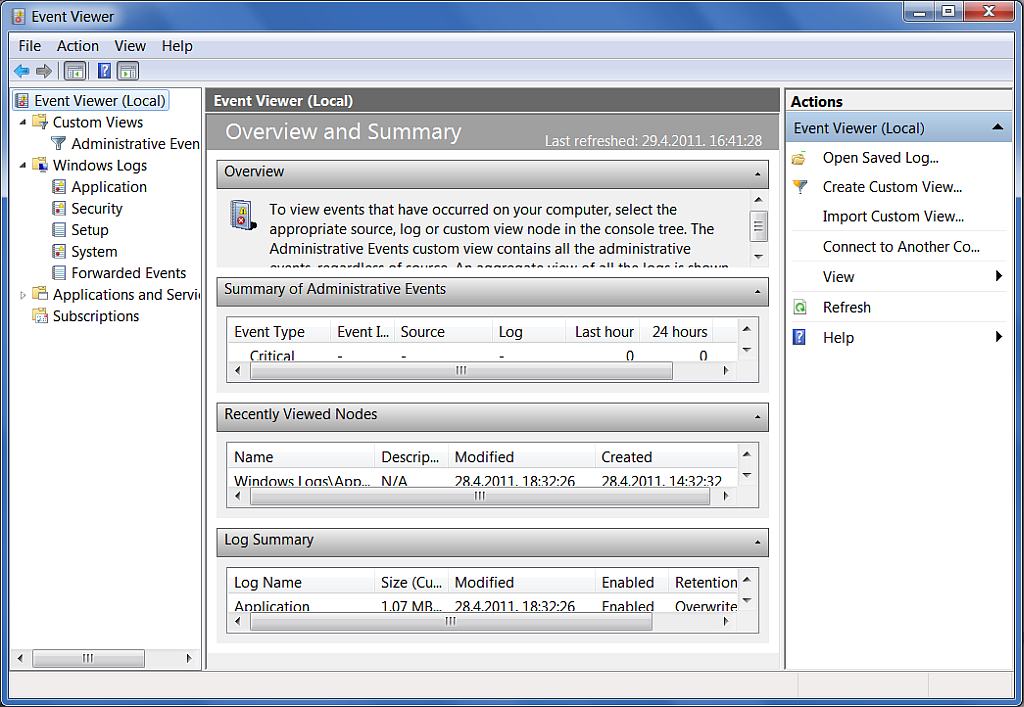This screenshot has width=1024, height=707.
Task: Click the blue Help icon in Actions pane
Action: pos(799,338)
